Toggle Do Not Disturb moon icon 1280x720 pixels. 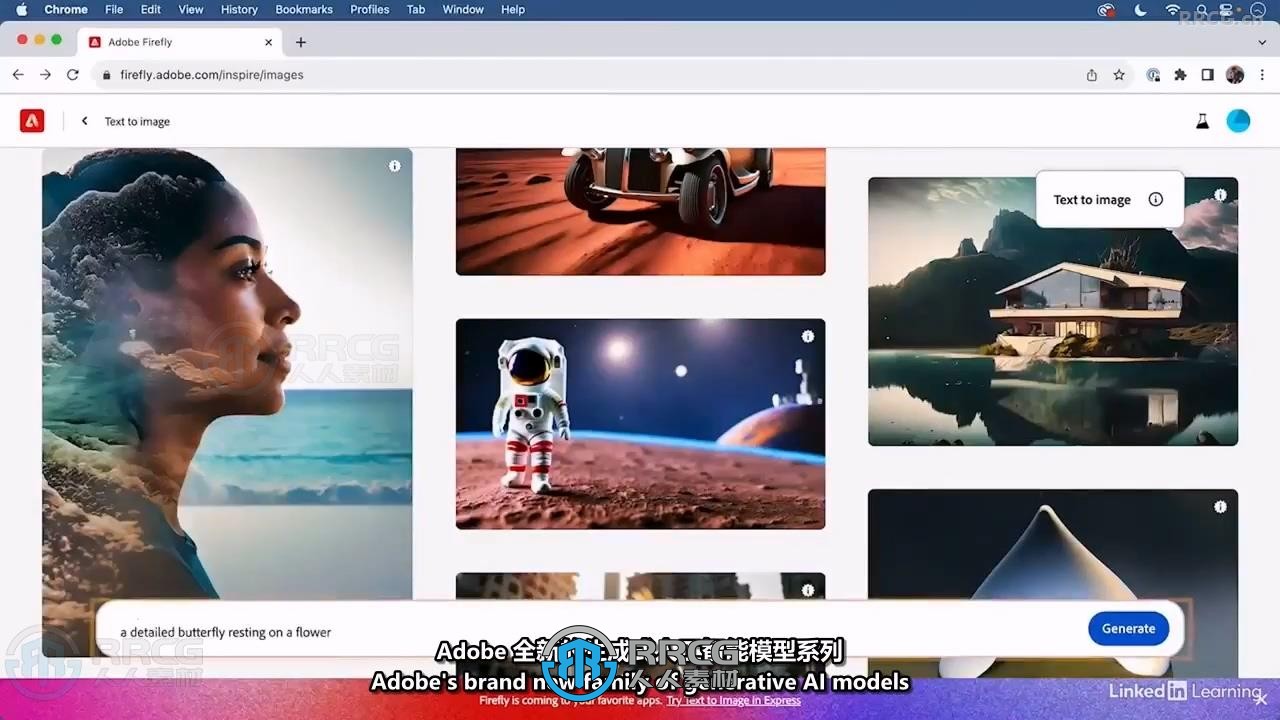coord(1141,9)
